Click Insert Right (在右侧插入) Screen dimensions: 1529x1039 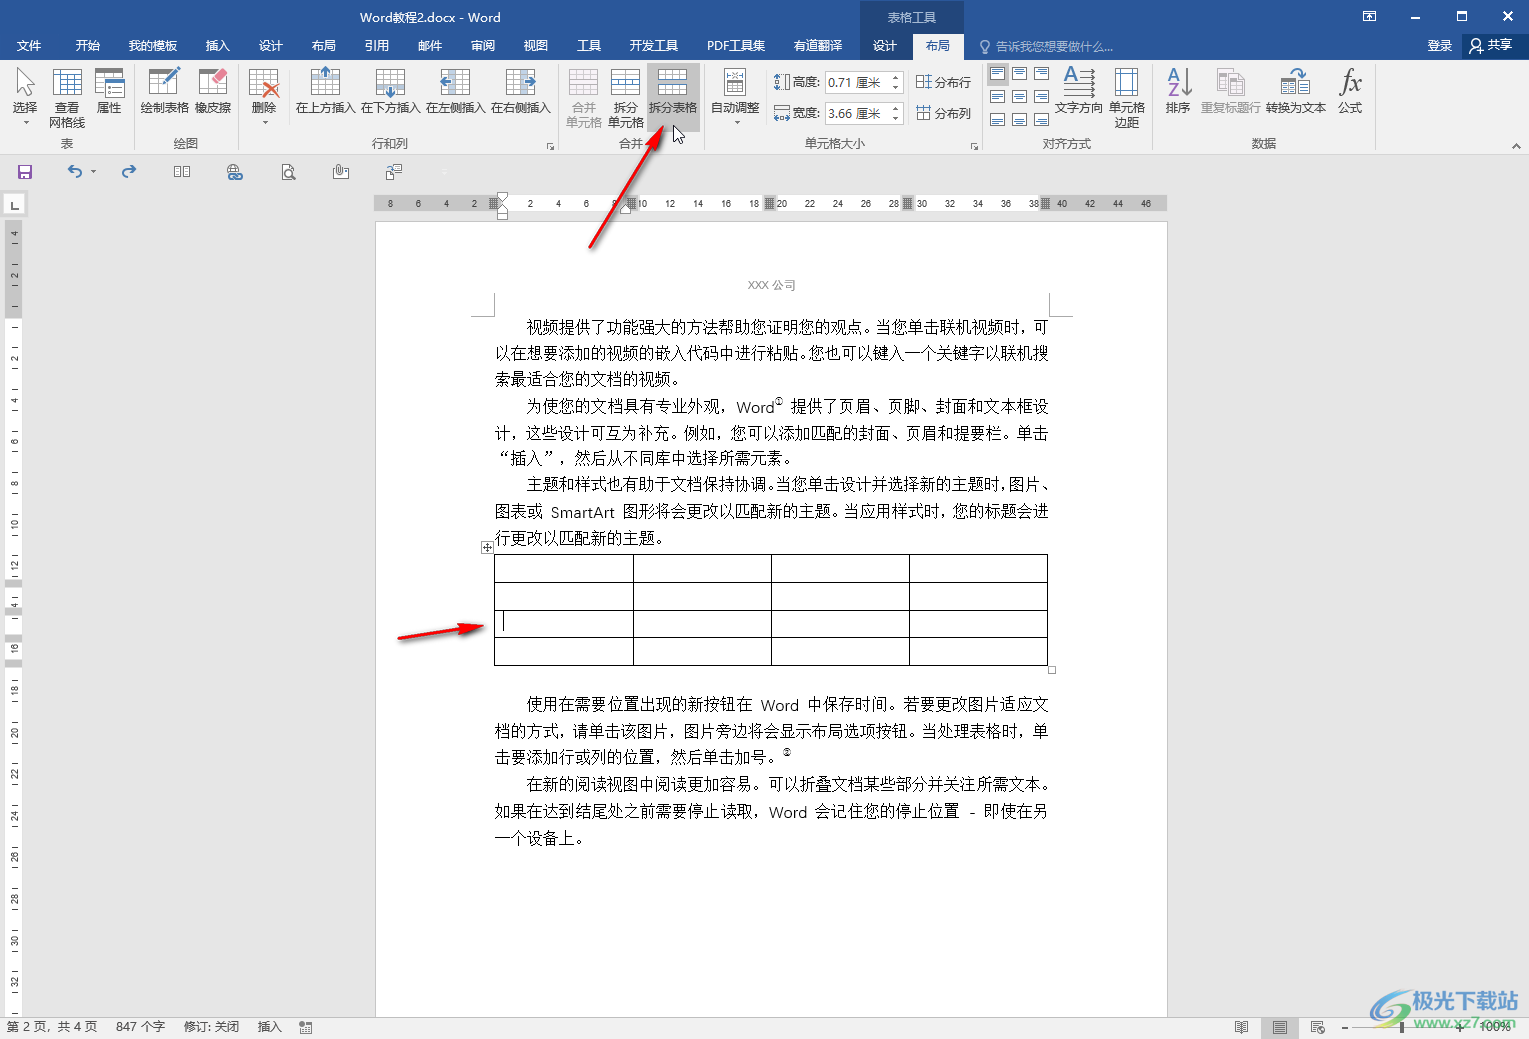coord(520,91)
